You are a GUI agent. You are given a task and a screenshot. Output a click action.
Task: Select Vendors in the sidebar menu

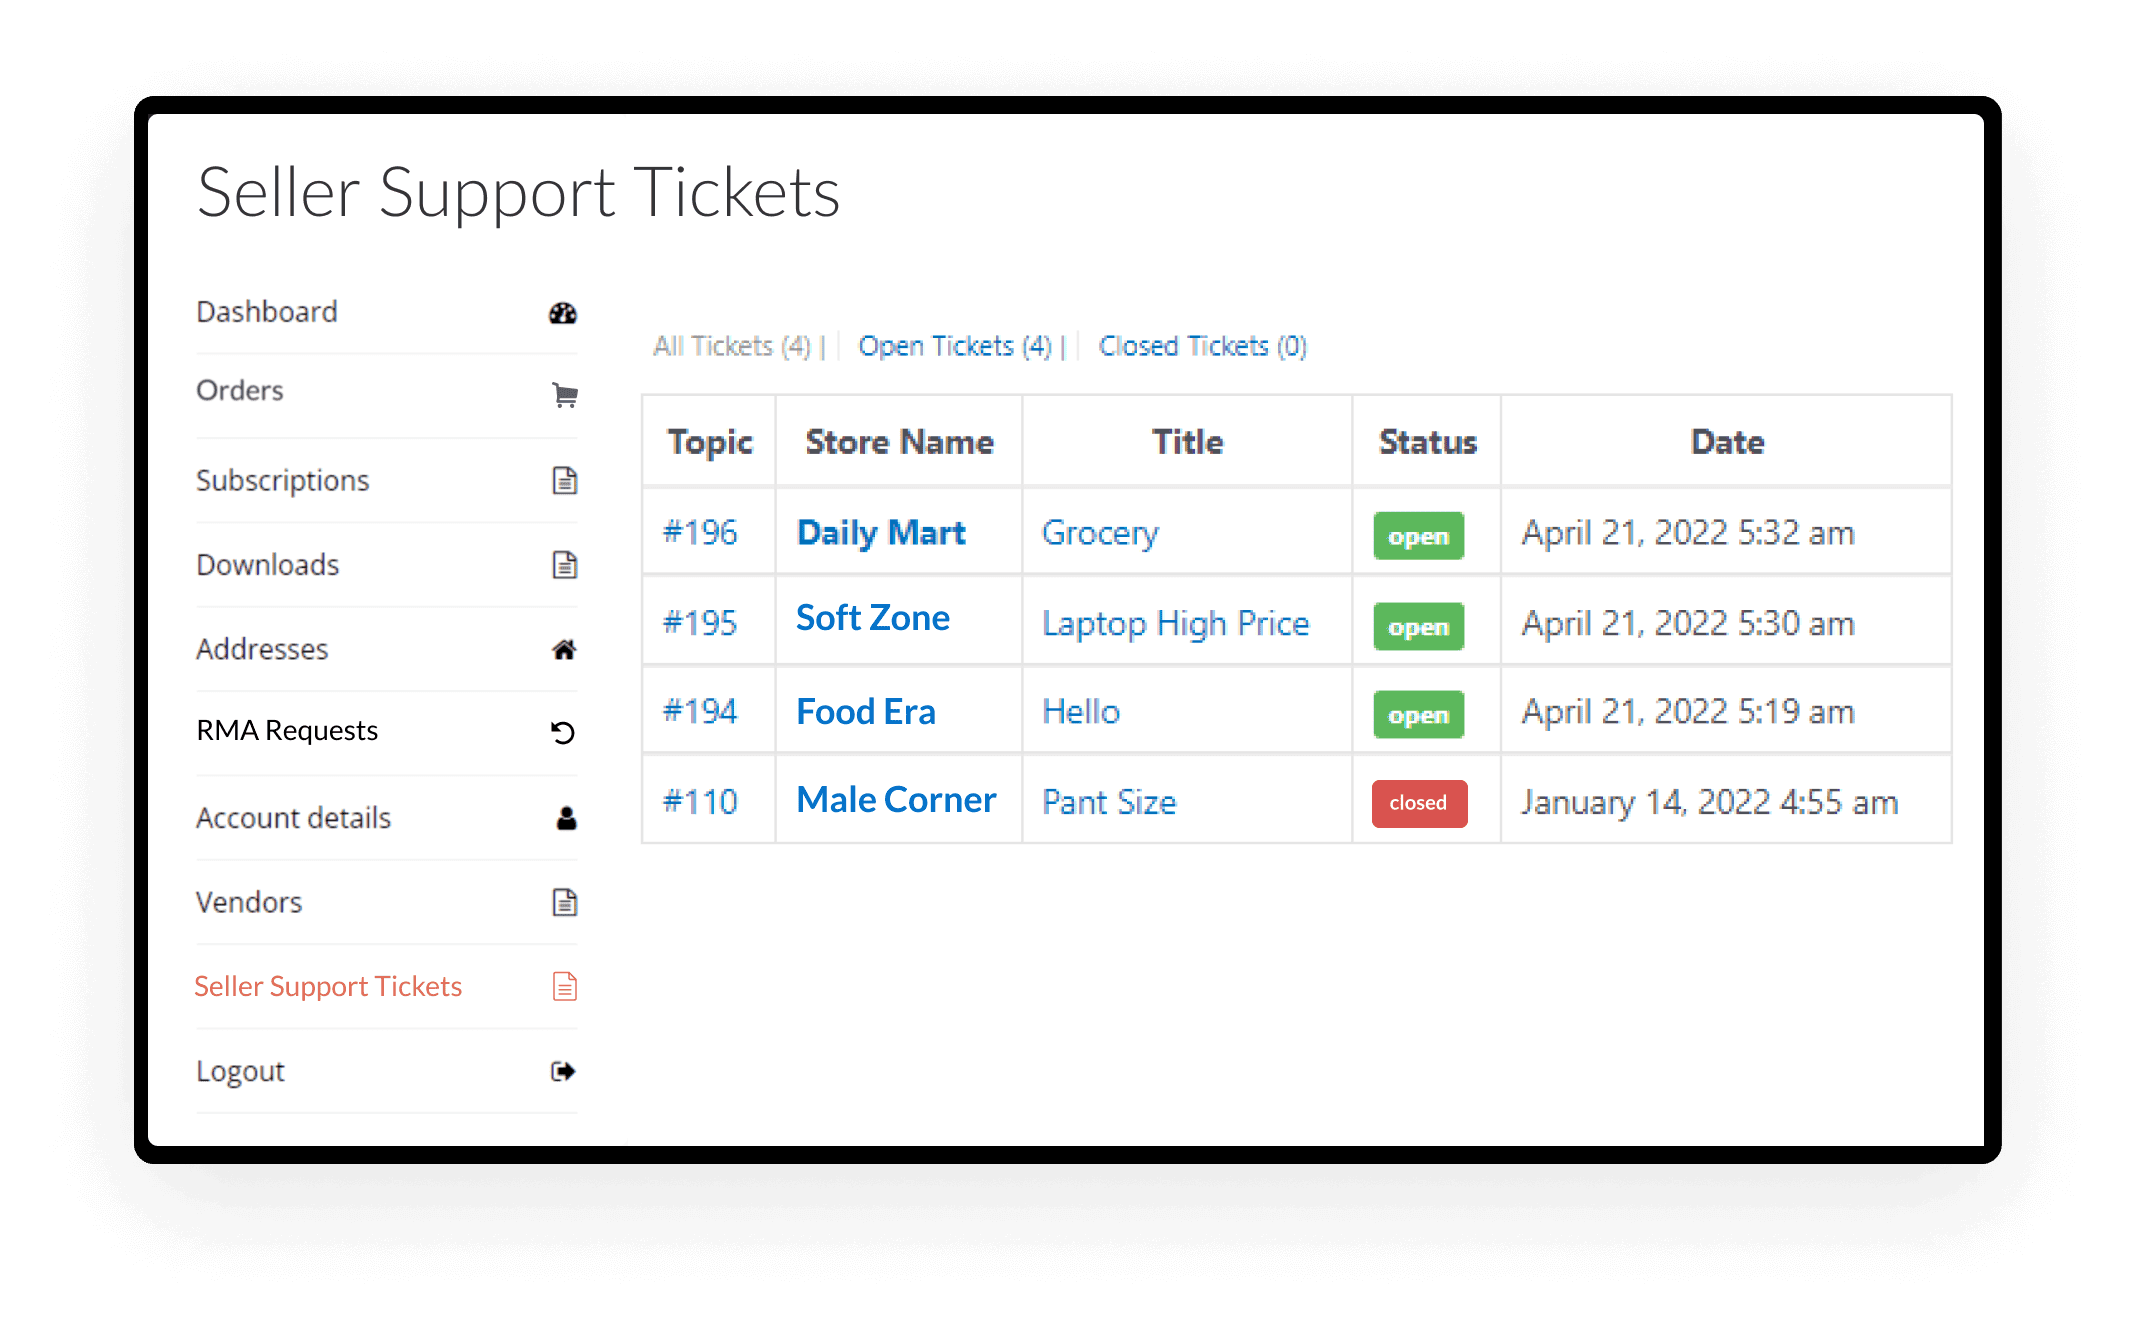pyautogui.click(x=249, y=902)
